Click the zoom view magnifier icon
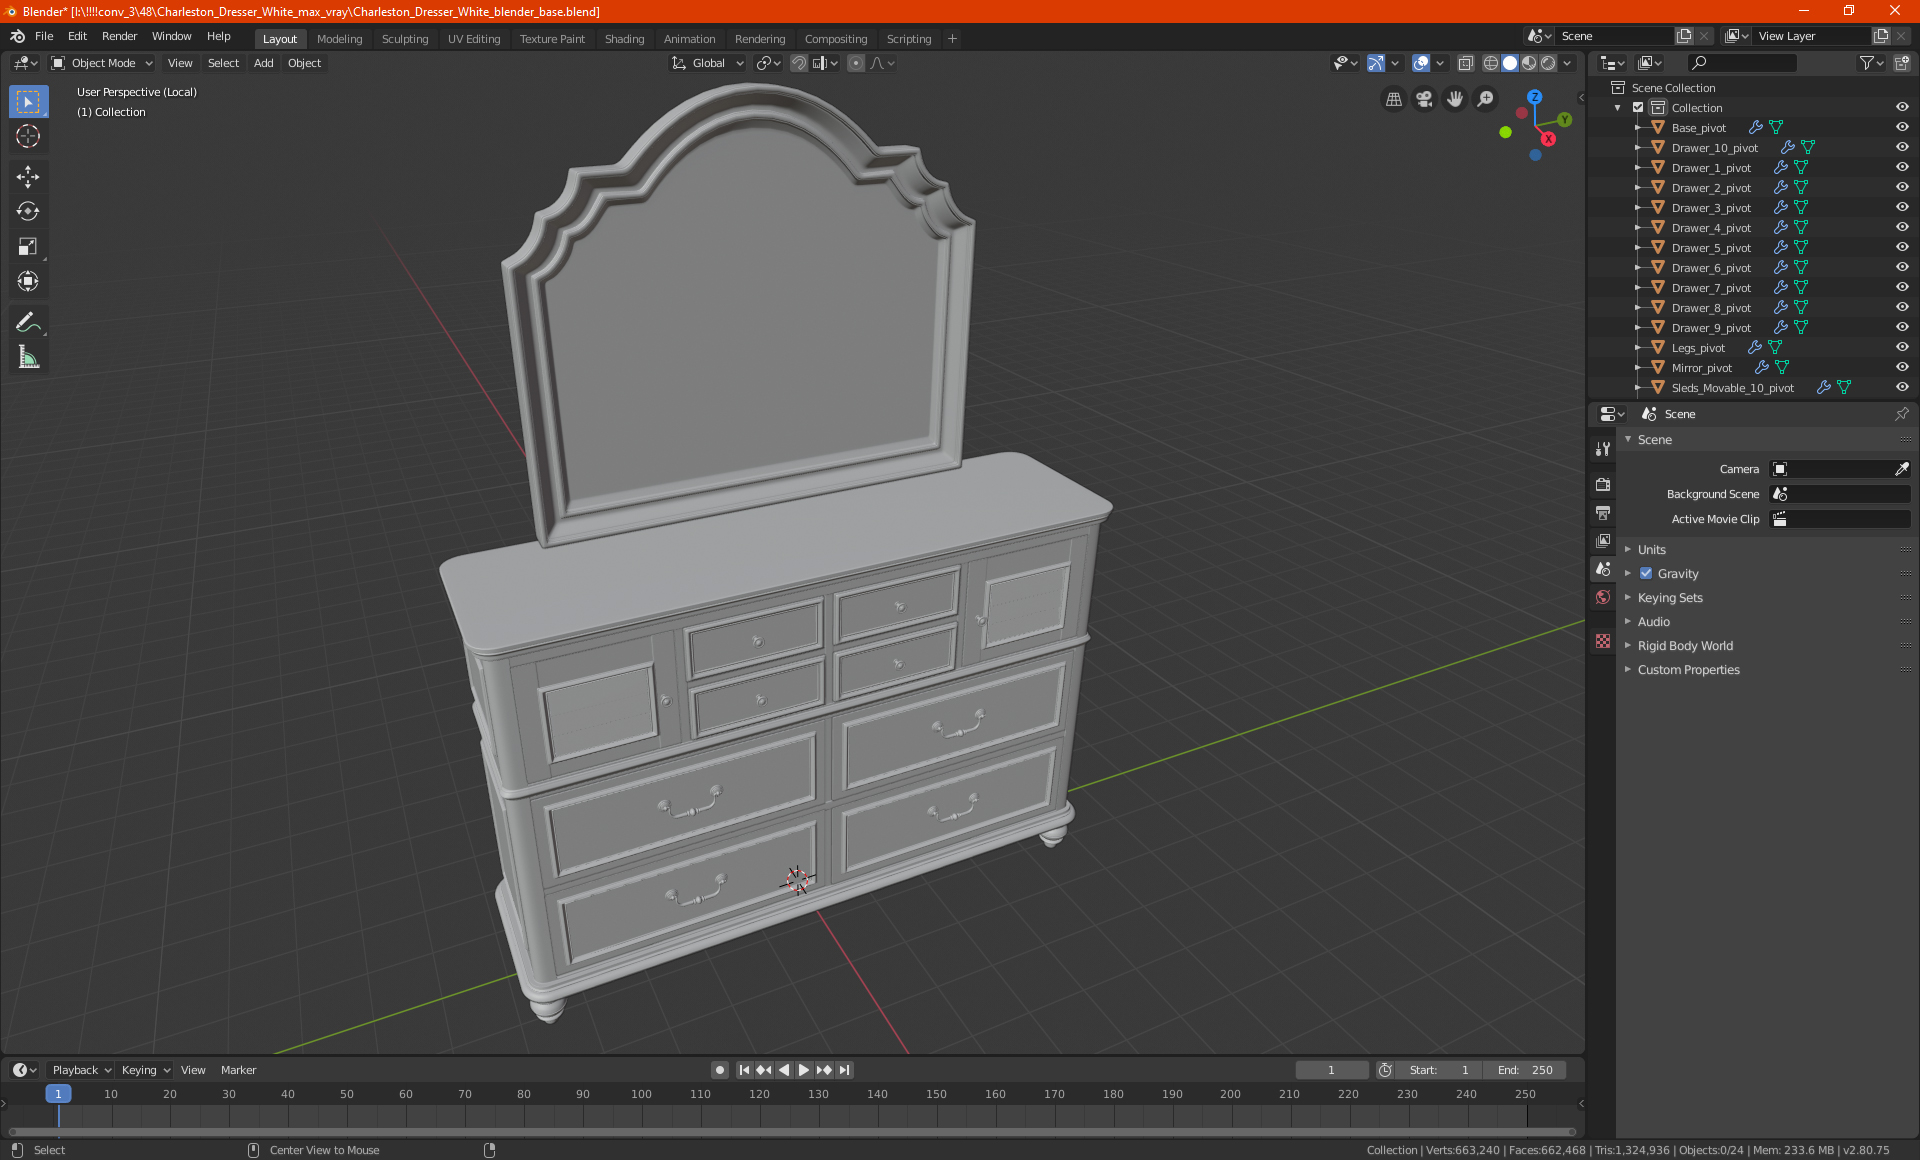This screenshot has width=1920, height=1160. (1486, 99)
